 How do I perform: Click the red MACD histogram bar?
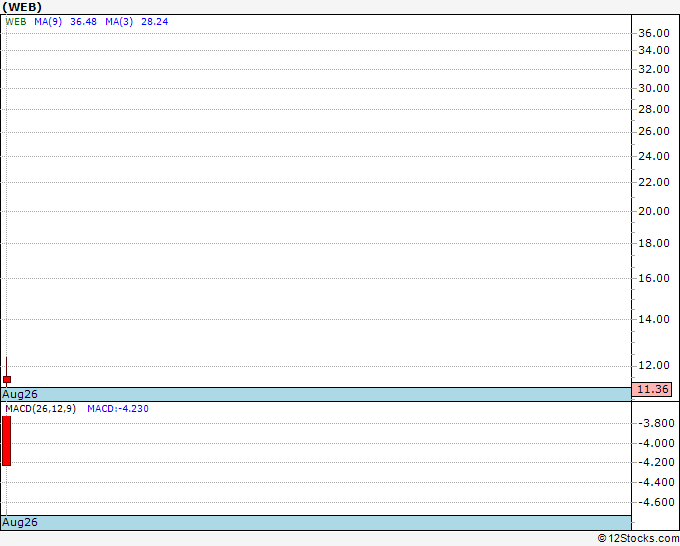pyautogui.click(x=7, y=441)
